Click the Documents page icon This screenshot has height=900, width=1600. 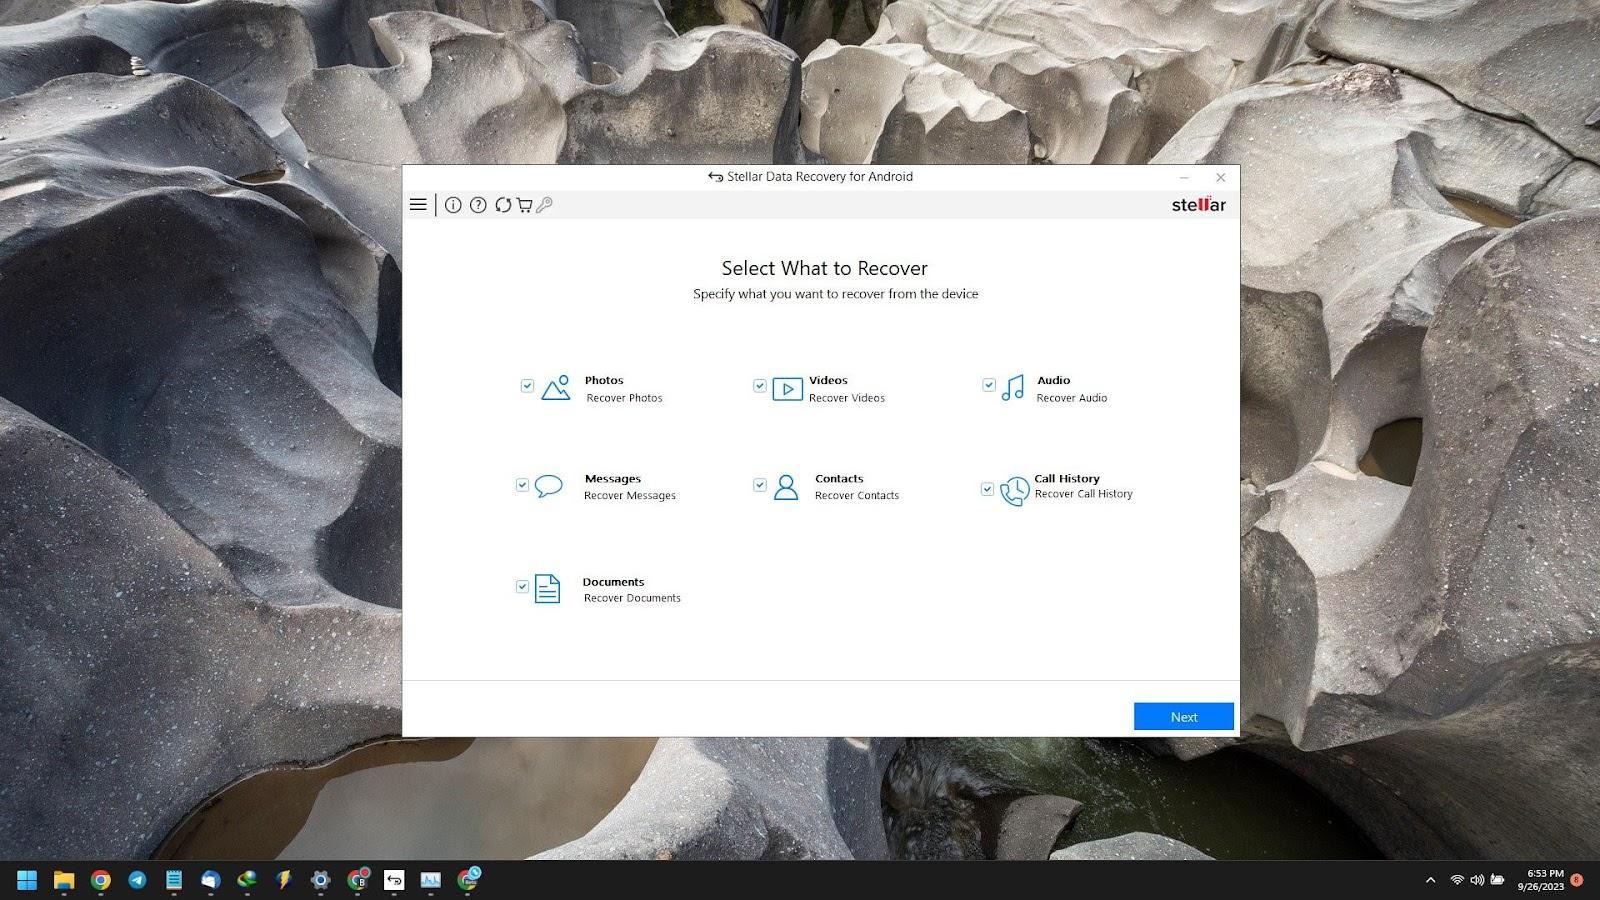tap(547, 588)
